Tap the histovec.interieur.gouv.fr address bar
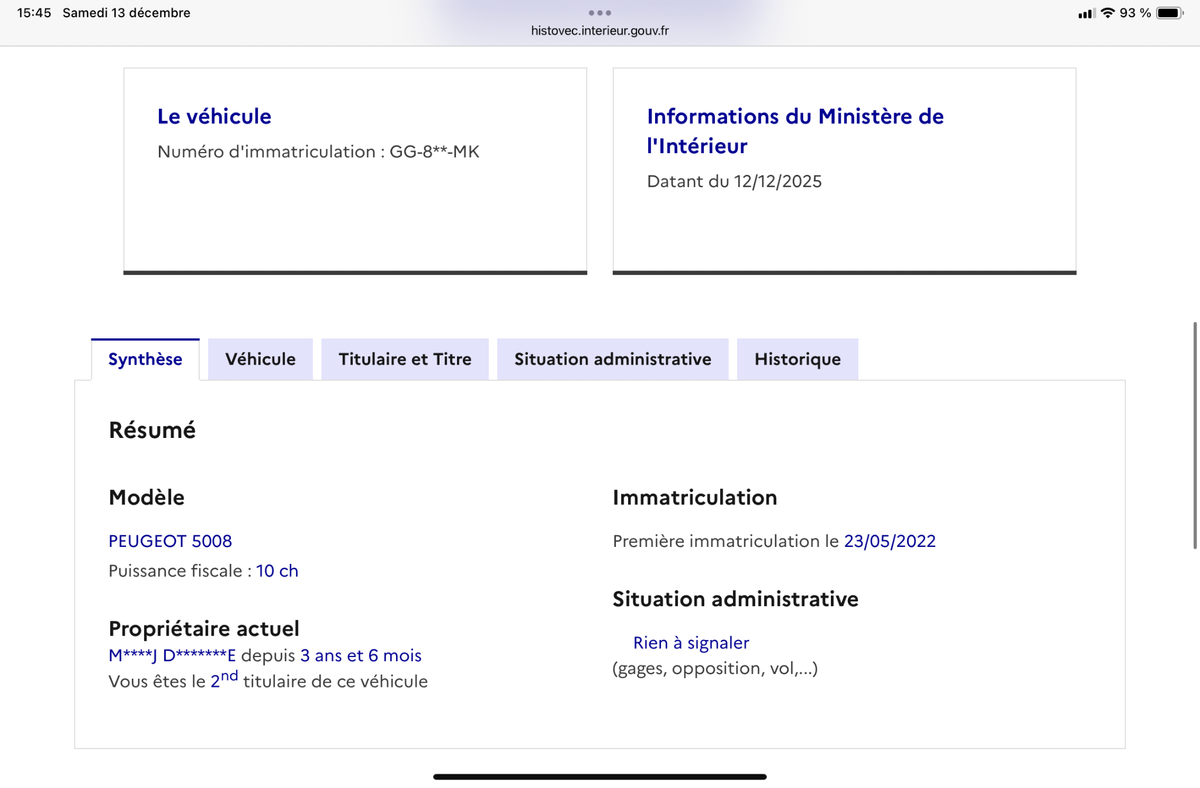1200x788 pixels. (600, 31)
